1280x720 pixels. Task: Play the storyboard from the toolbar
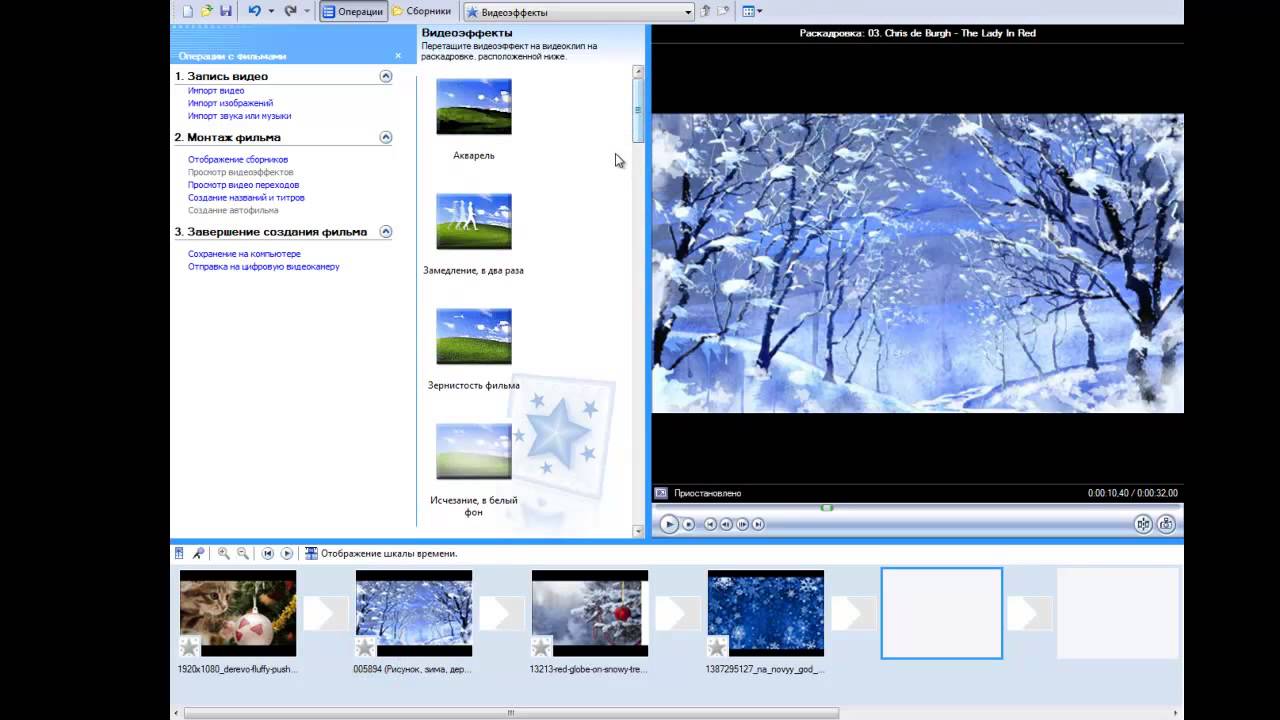coord(287,553)
